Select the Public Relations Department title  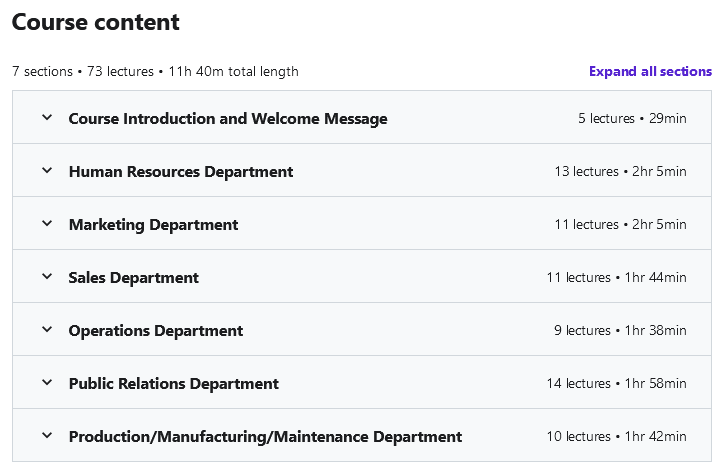coord(174,384)
